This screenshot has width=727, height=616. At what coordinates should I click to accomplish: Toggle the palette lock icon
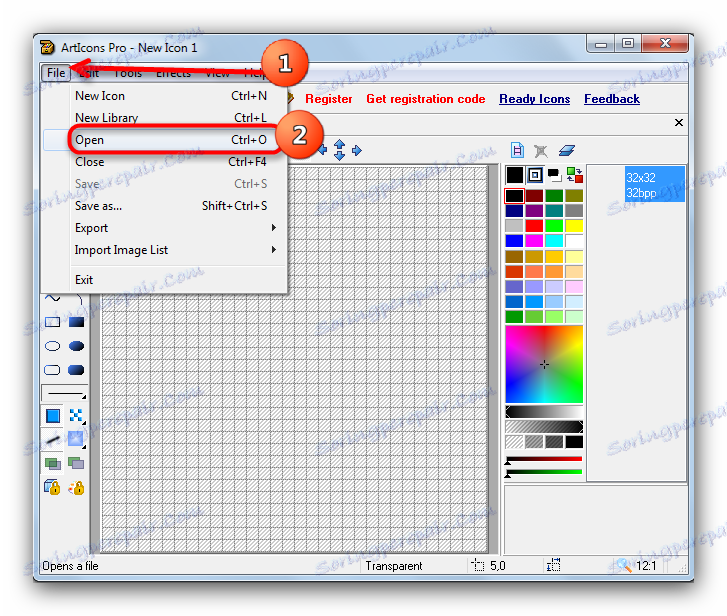[x=77, y=488]
